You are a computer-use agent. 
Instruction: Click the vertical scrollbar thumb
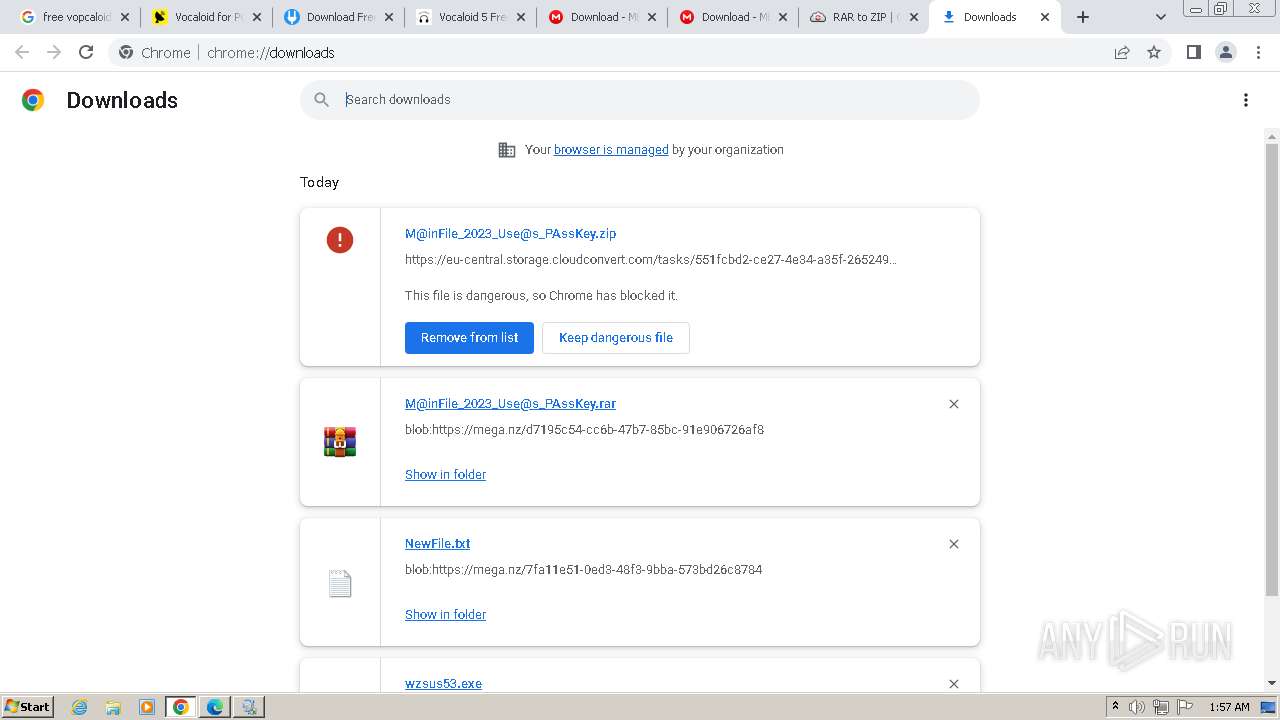[x=1272, y=368]
